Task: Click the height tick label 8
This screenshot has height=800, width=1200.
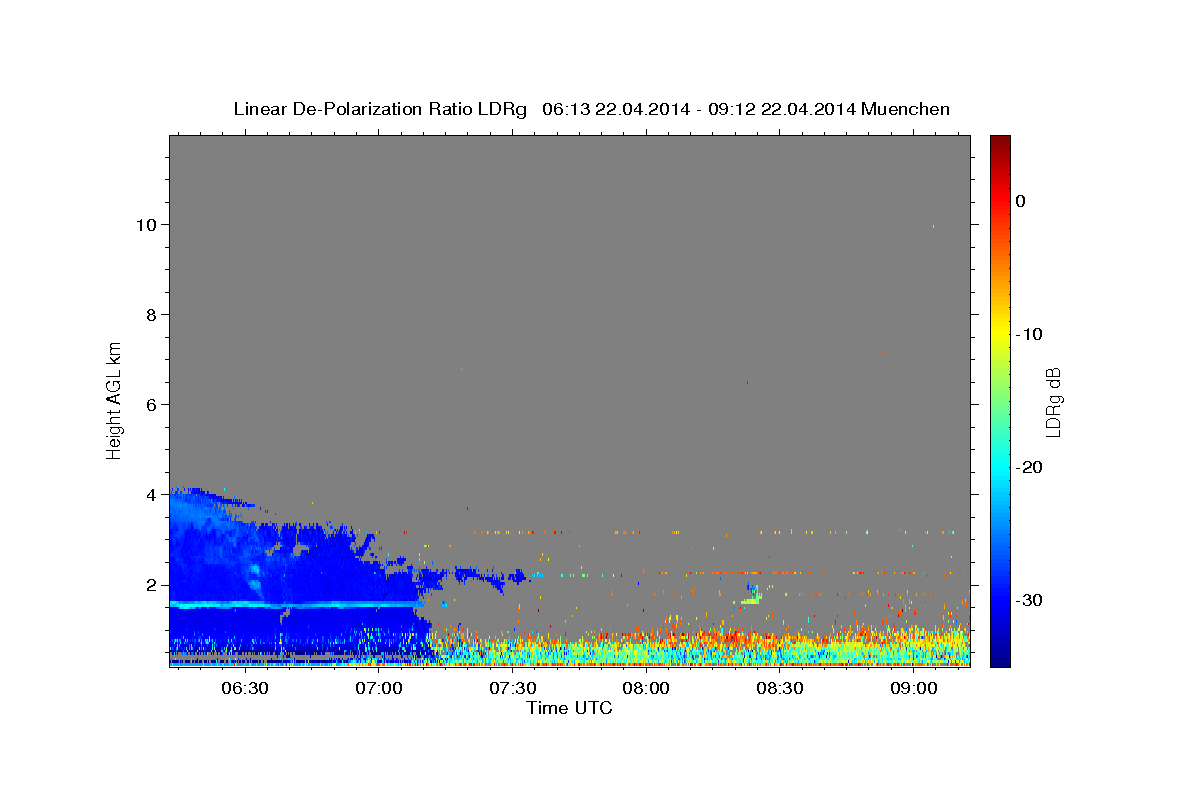Action: click(151, 315)
